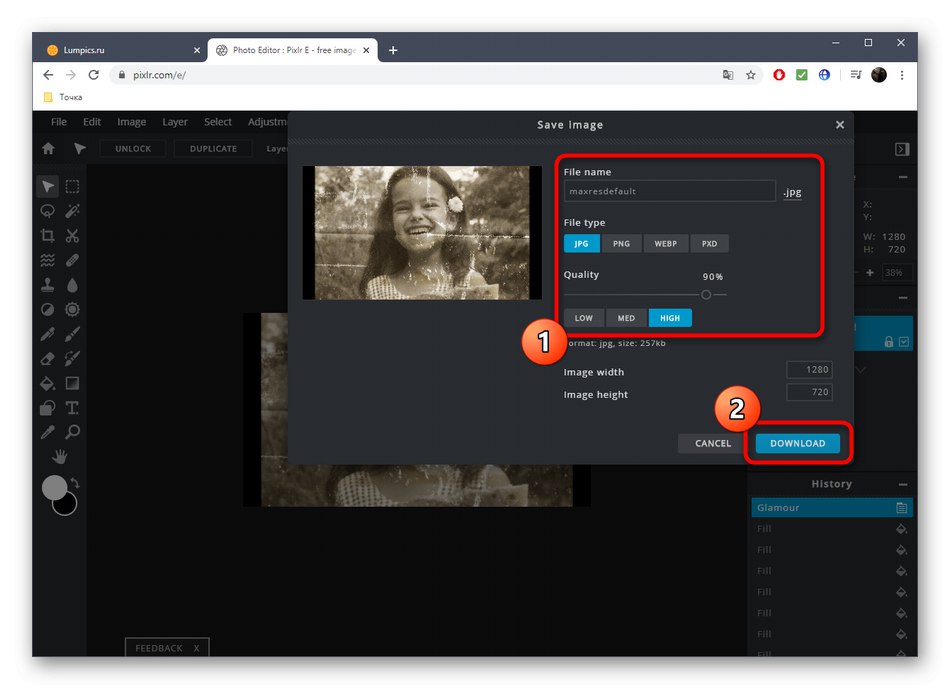Collapse the Navigate panel with minus
The image size is (950, 689).
tap(903, 177)
